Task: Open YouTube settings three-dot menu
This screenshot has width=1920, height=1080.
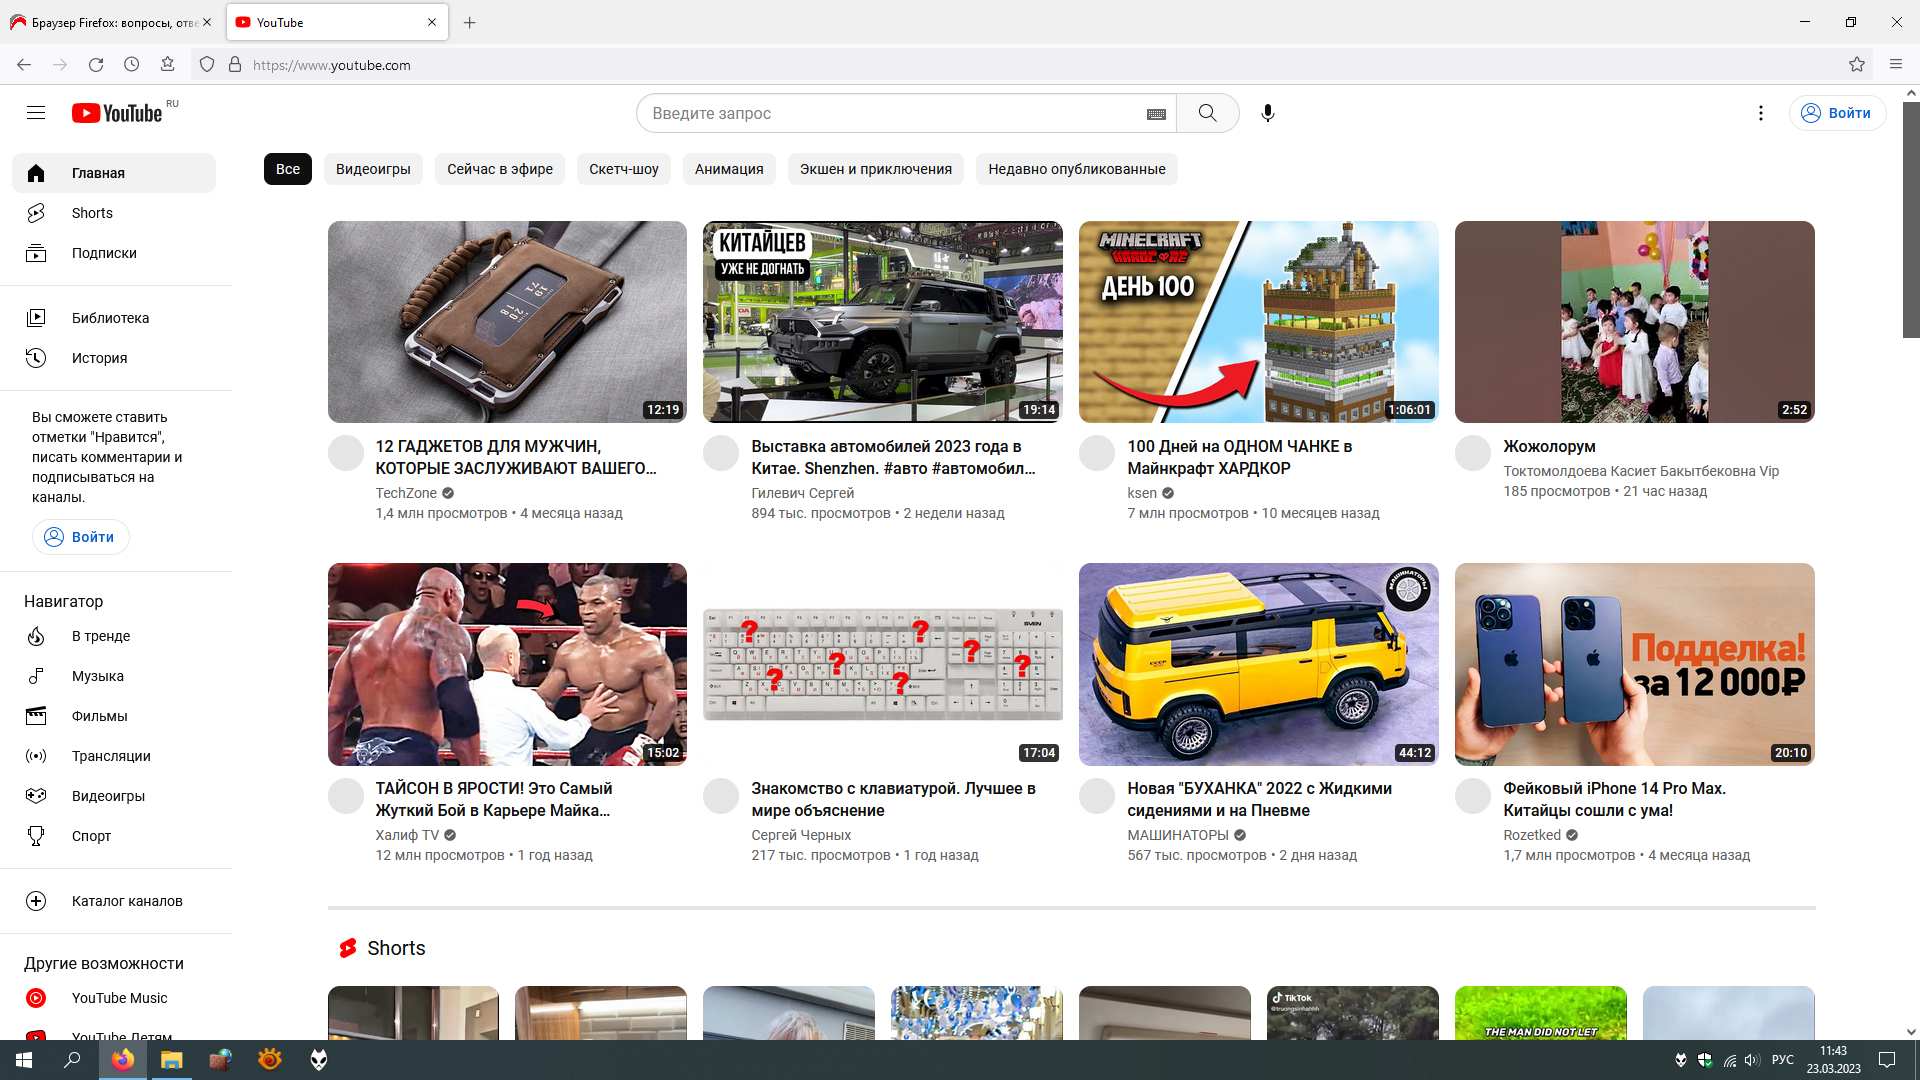Action: point(1761,113)
